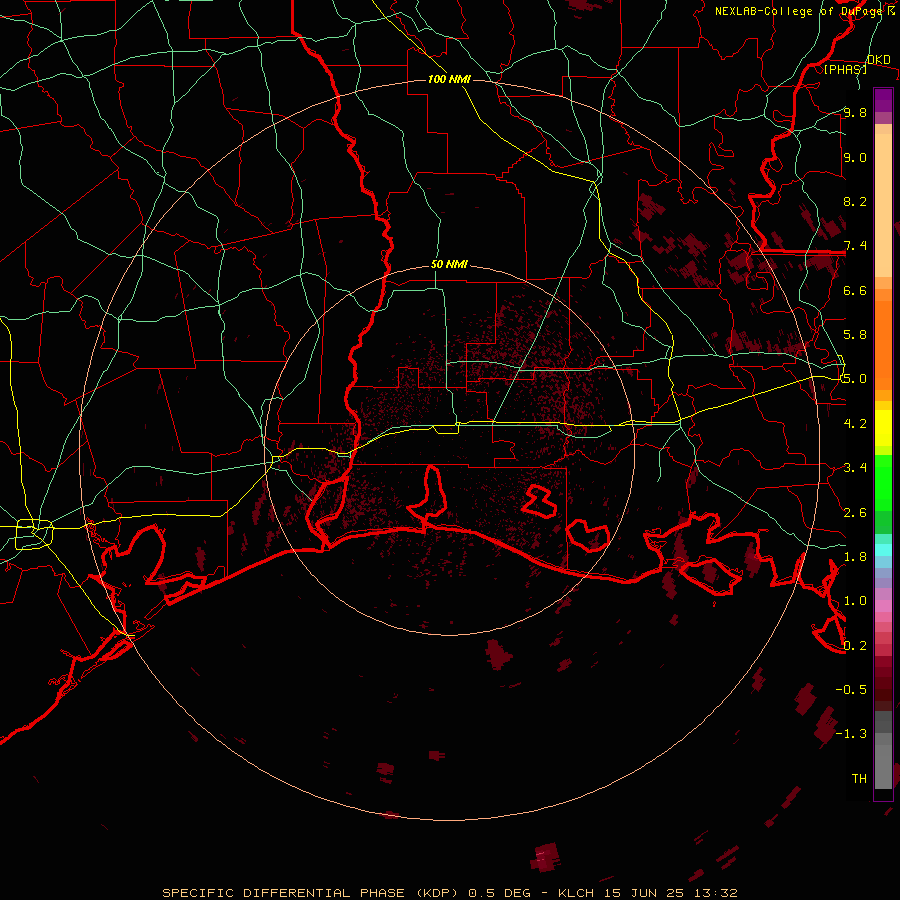Click the 4.2 color scale value
This screenshot has width=900, height=900.
(x=855, y=424)
